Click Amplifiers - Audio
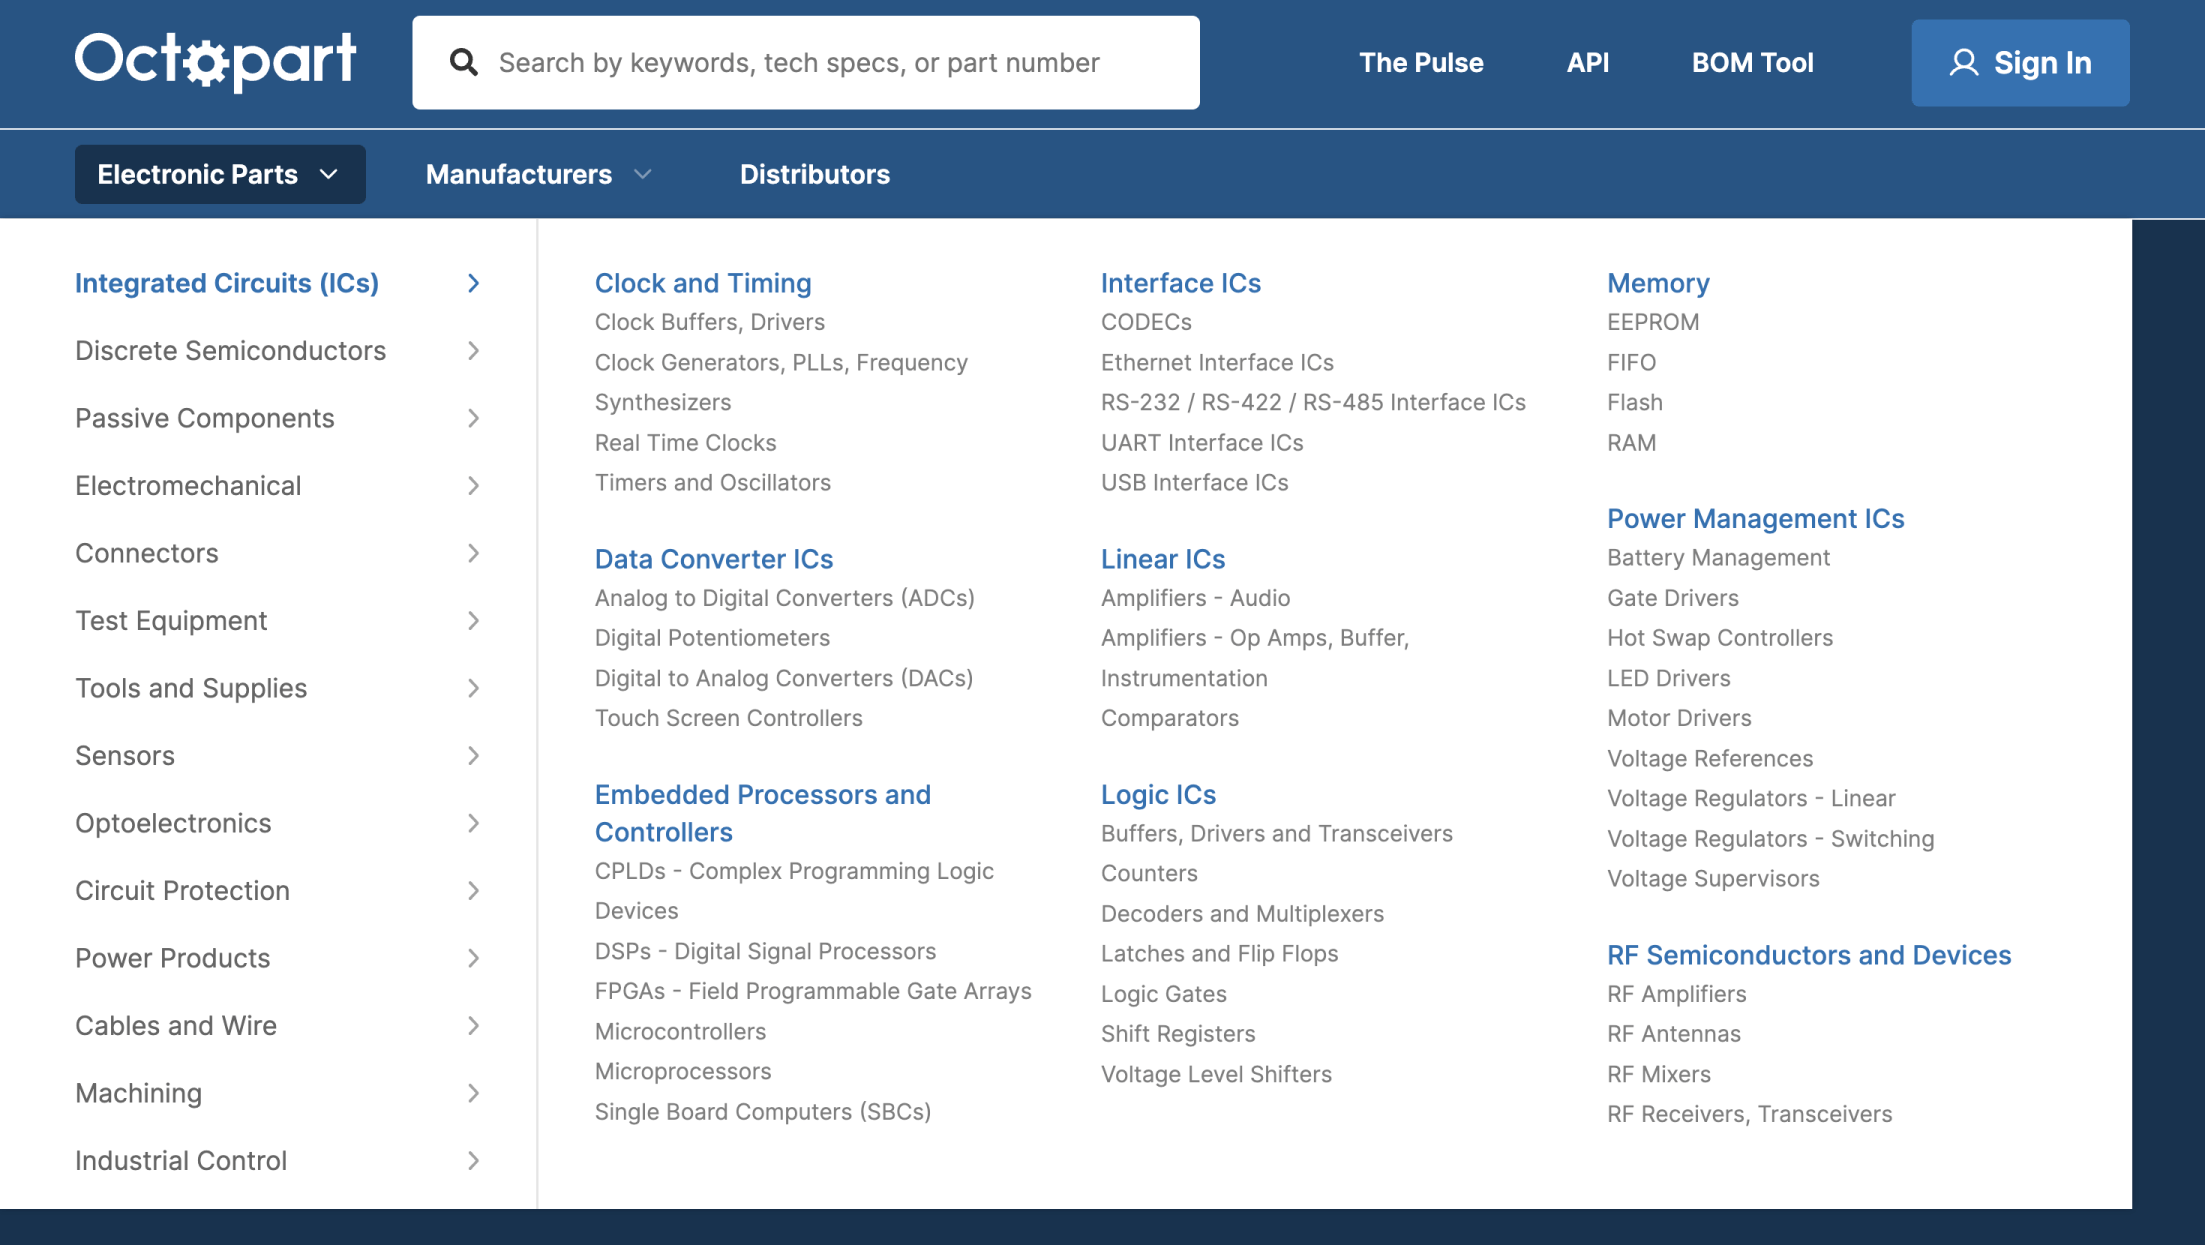This screenshot has width=2205, height=1245. [x=1195, y=598]
